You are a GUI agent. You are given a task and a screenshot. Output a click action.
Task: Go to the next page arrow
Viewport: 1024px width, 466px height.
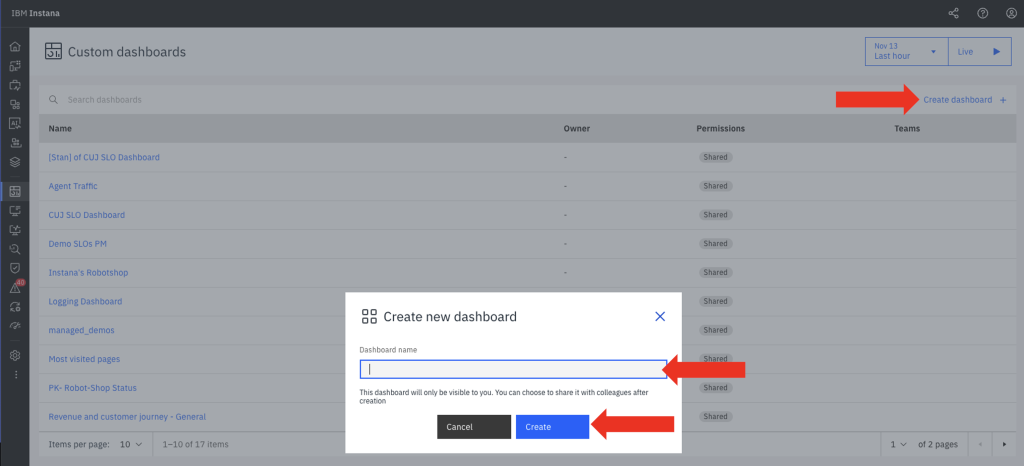tap(1004, 444)
